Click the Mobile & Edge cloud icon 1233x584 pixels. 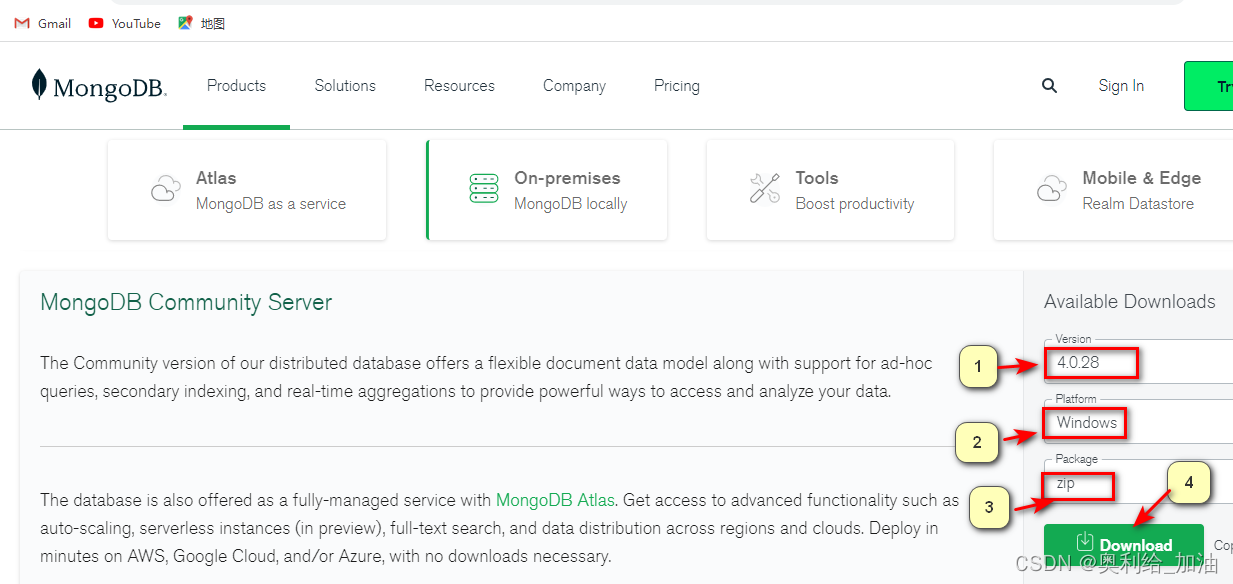(x=1052, y=189)
